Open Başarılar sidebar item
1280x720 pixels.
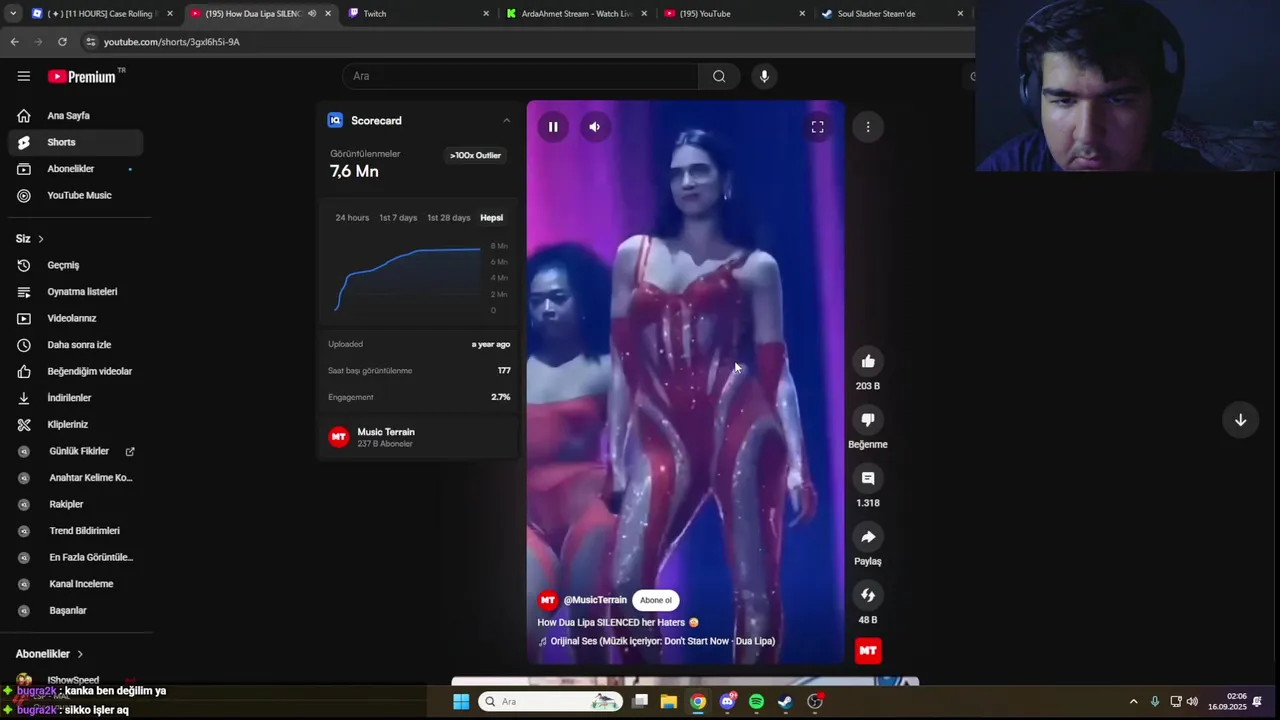(x=75, y=610)
